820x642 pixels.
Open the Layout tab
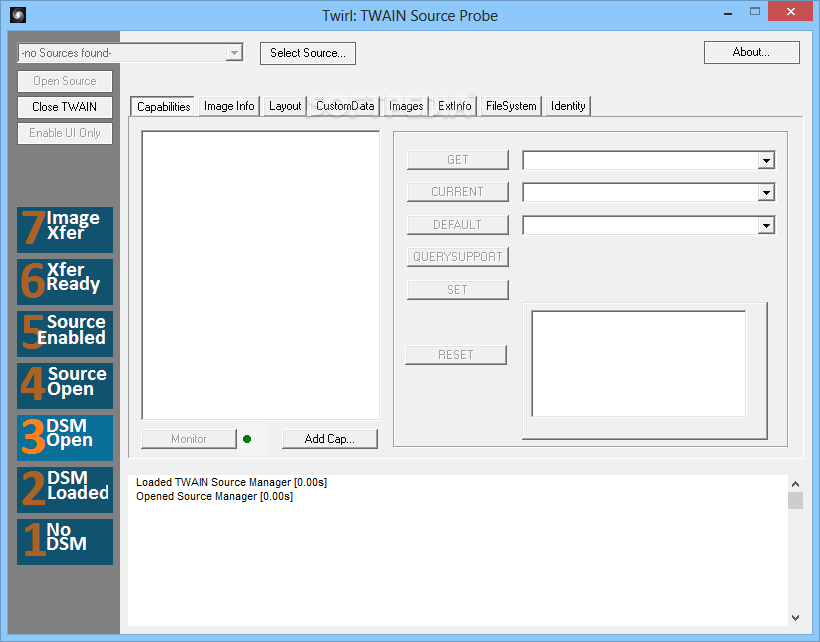click(285, 106)
